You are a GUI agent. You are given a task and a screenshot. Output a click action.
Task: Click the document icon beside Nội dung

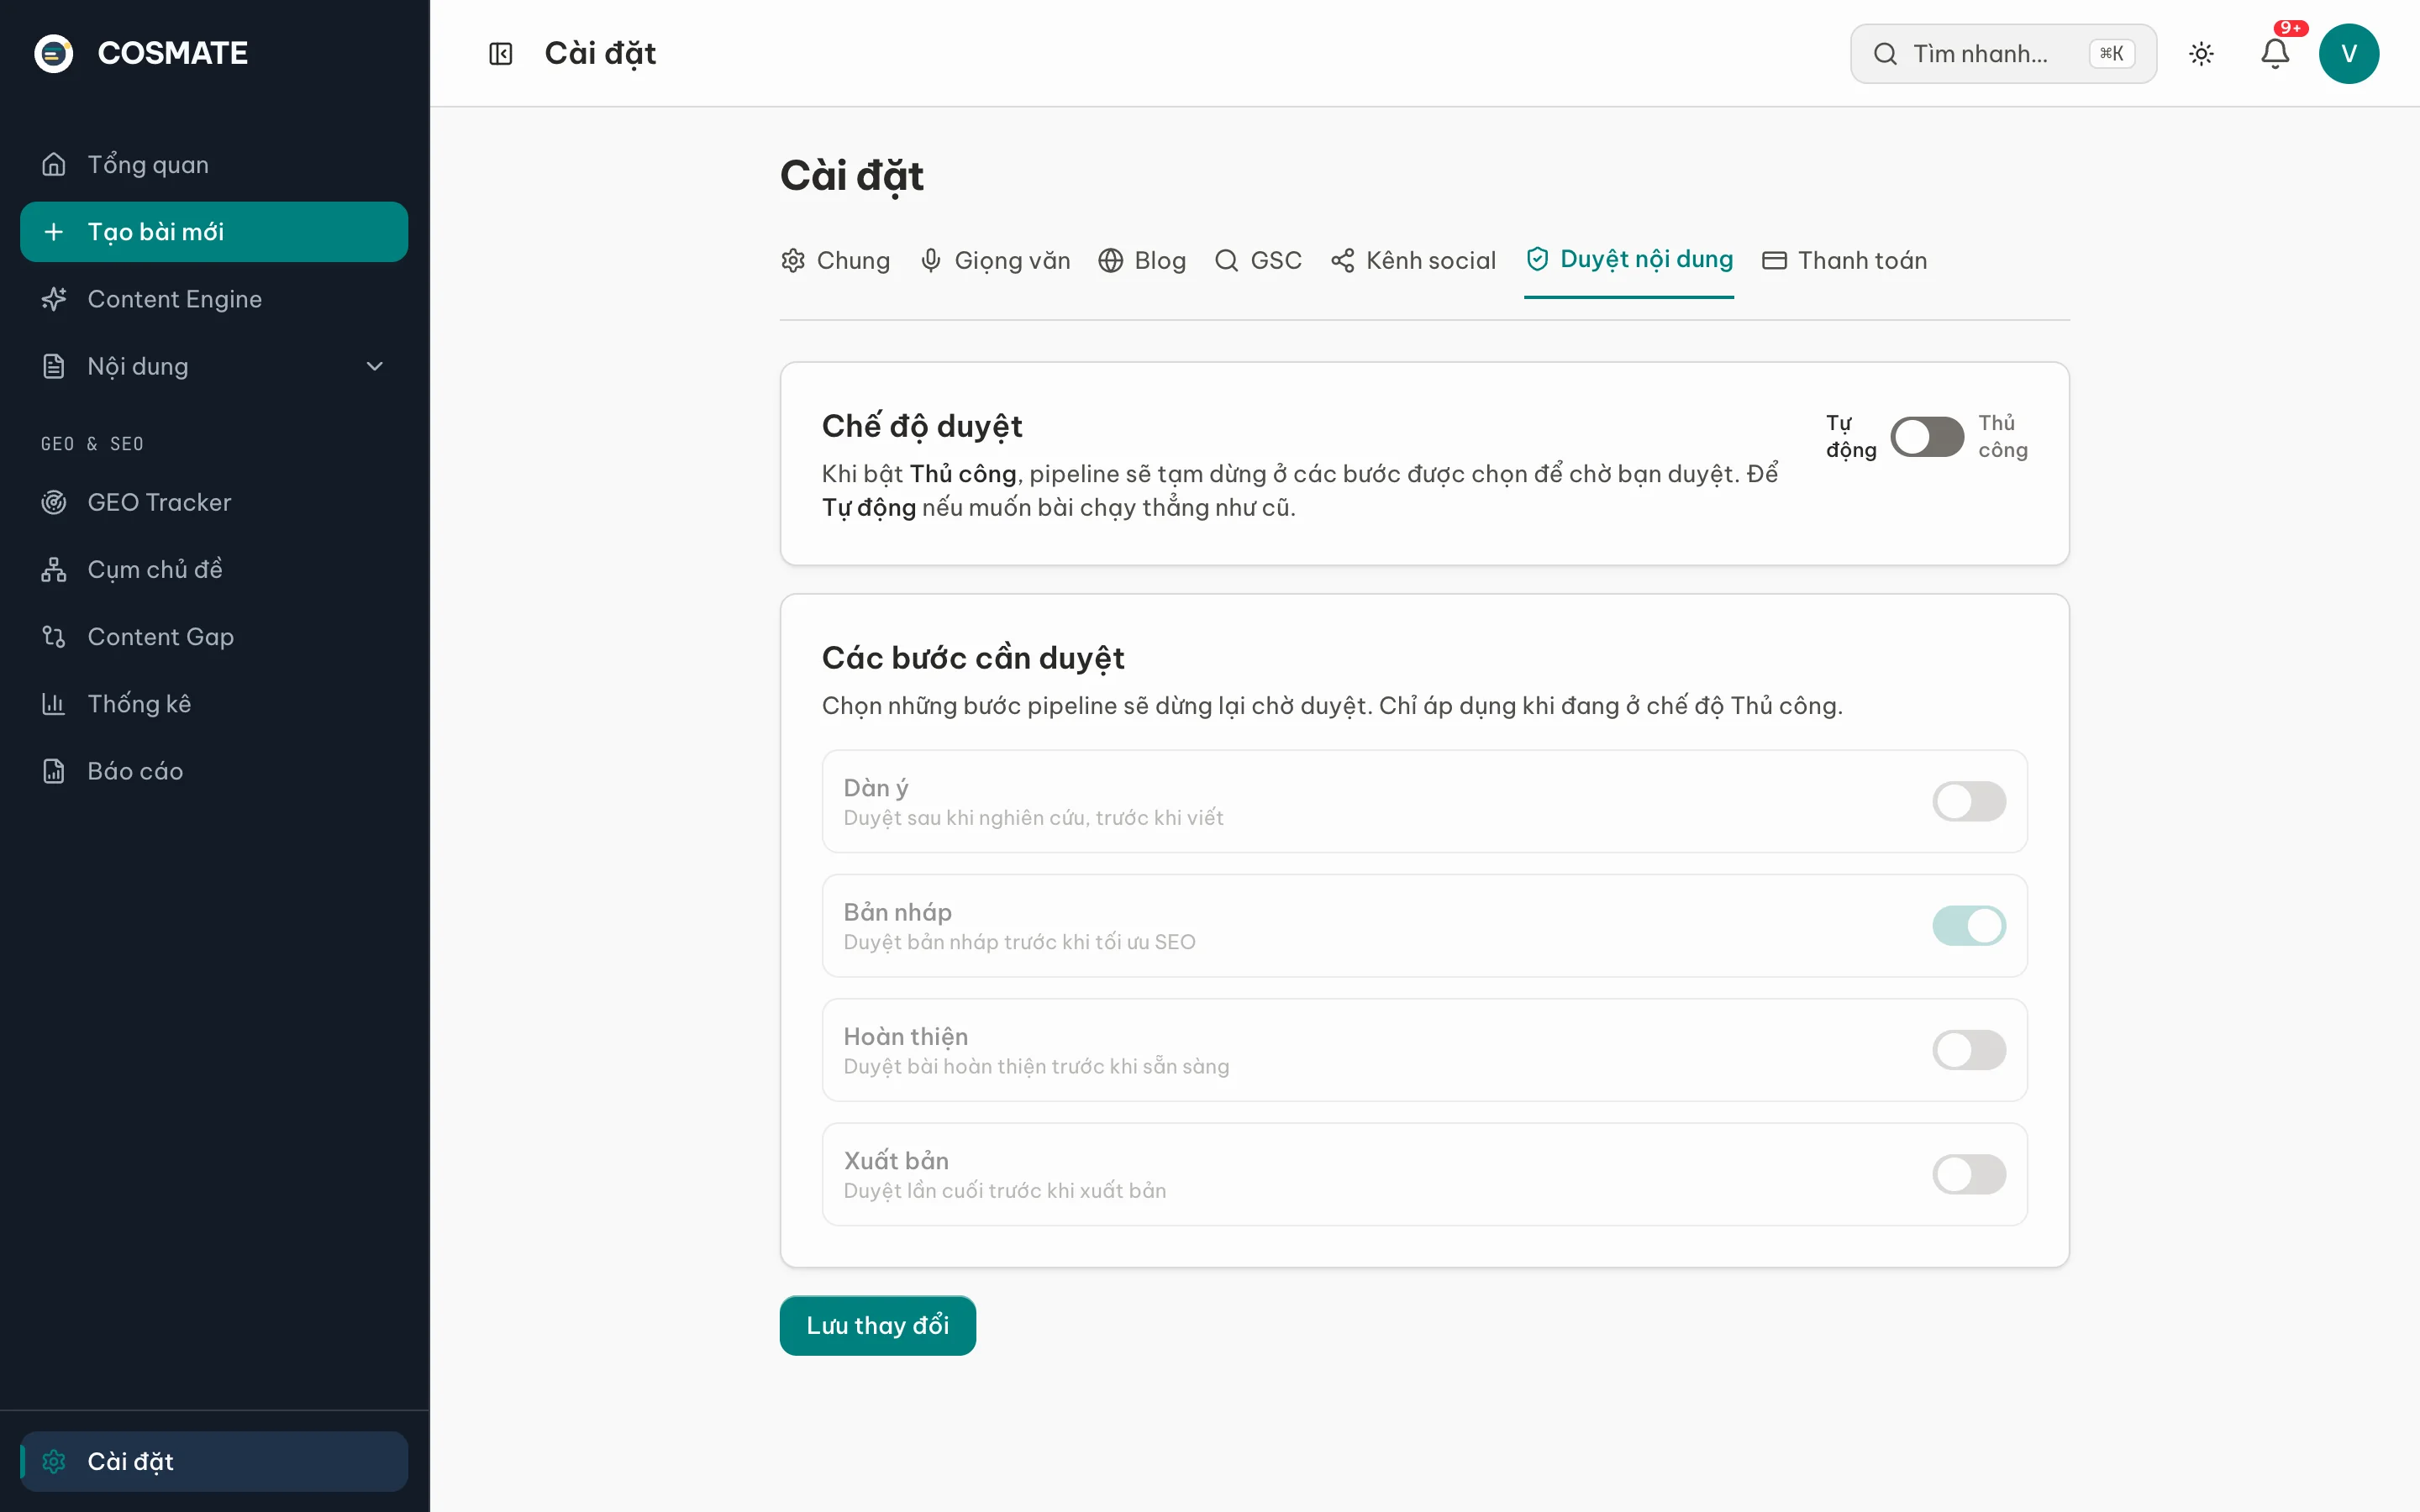(x=54, y=366)
